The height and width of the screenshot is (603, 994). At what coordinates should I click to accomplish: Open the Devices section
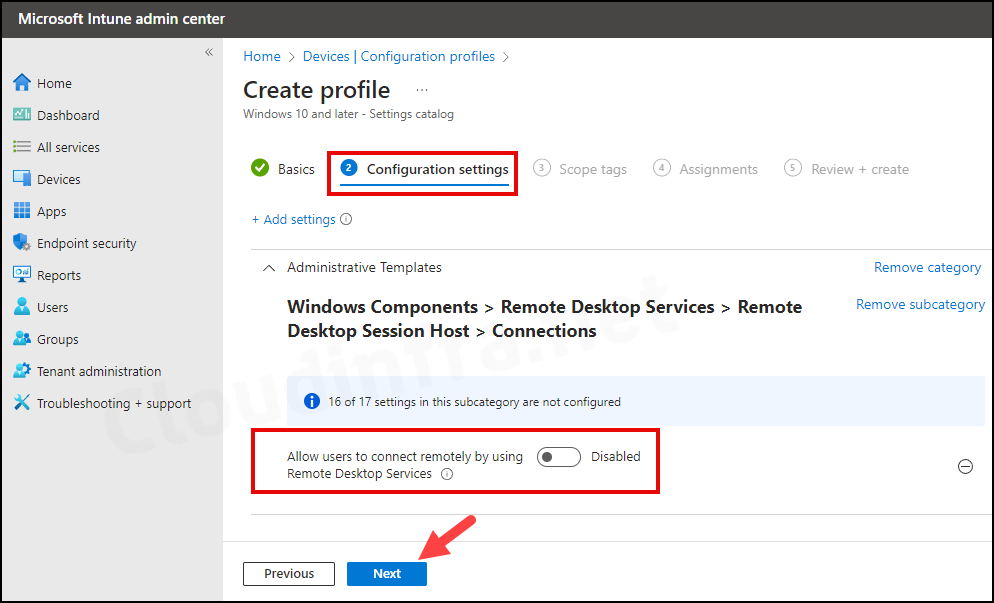[x=59, y=178]
